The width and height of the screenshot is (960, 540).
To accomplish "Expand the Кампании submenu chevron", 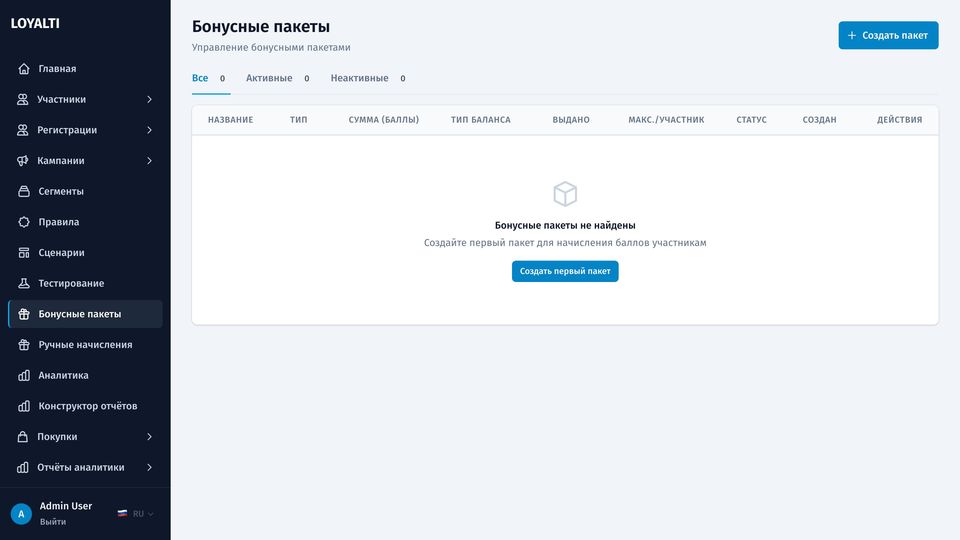I will coord(149,160).
